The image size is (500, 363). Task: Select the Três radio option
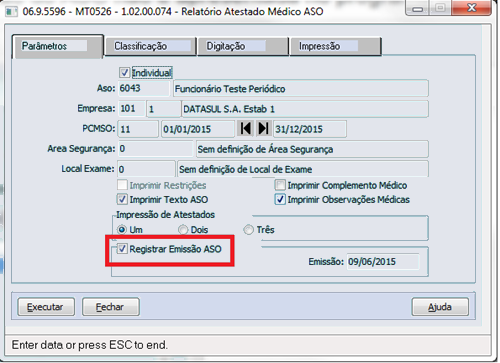(x=248, y=230)
